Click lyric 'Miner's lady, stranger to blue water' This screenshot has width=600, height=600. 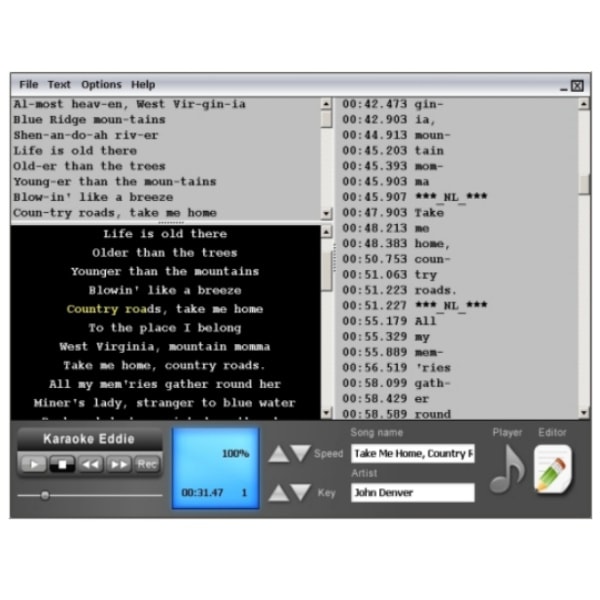pyautogui.click(x=165, y=403)
